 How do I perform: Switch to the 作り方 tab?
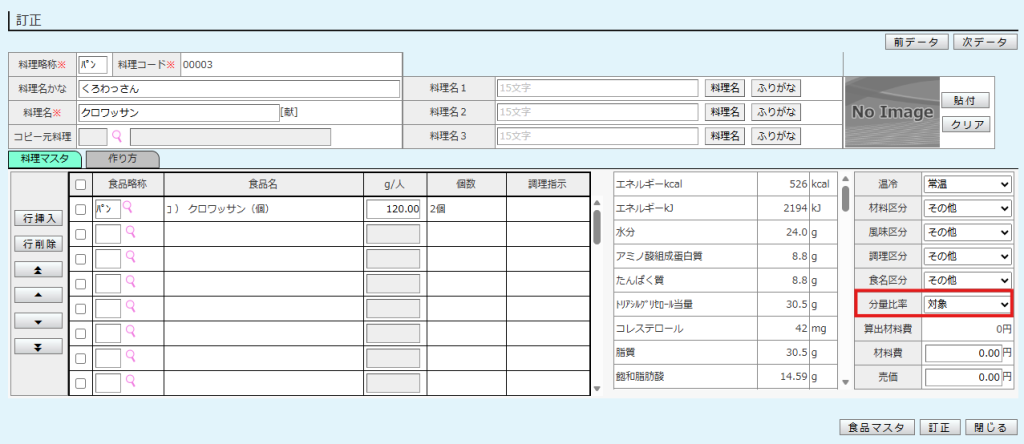[122, 158]
